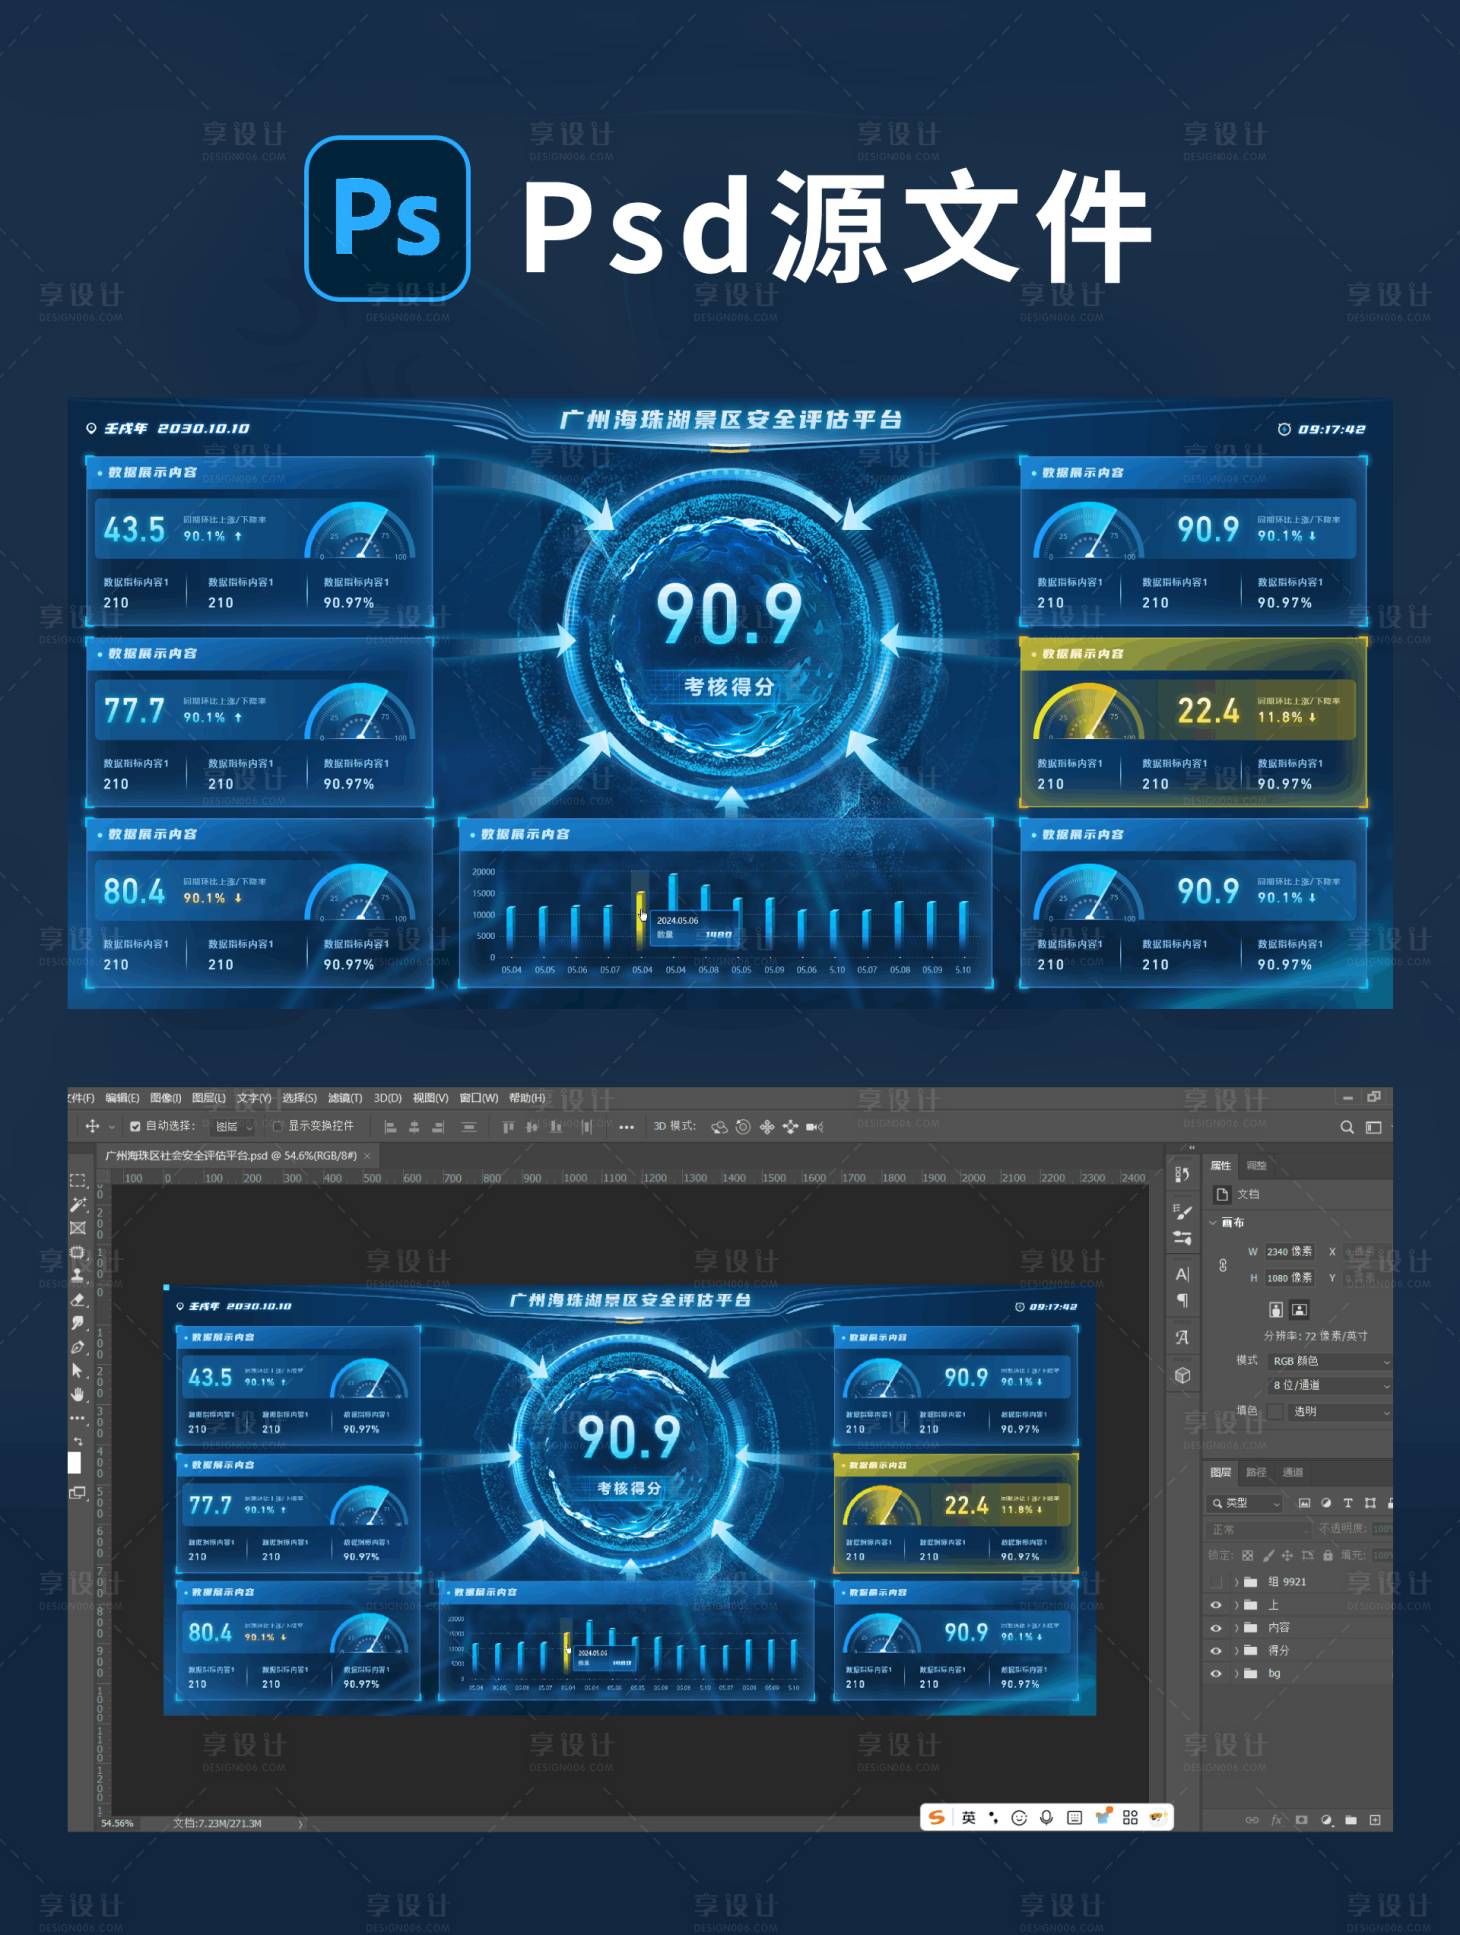This screenshot has height=1935, width=1460.
Task: Expand the bg layer group
Action: click(x=1236, y=1673)
